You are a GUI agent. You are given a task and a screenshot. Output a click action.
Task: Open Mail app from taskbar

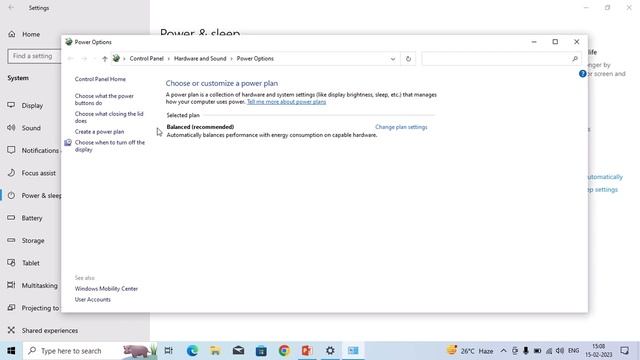click(x=238, y=351)
